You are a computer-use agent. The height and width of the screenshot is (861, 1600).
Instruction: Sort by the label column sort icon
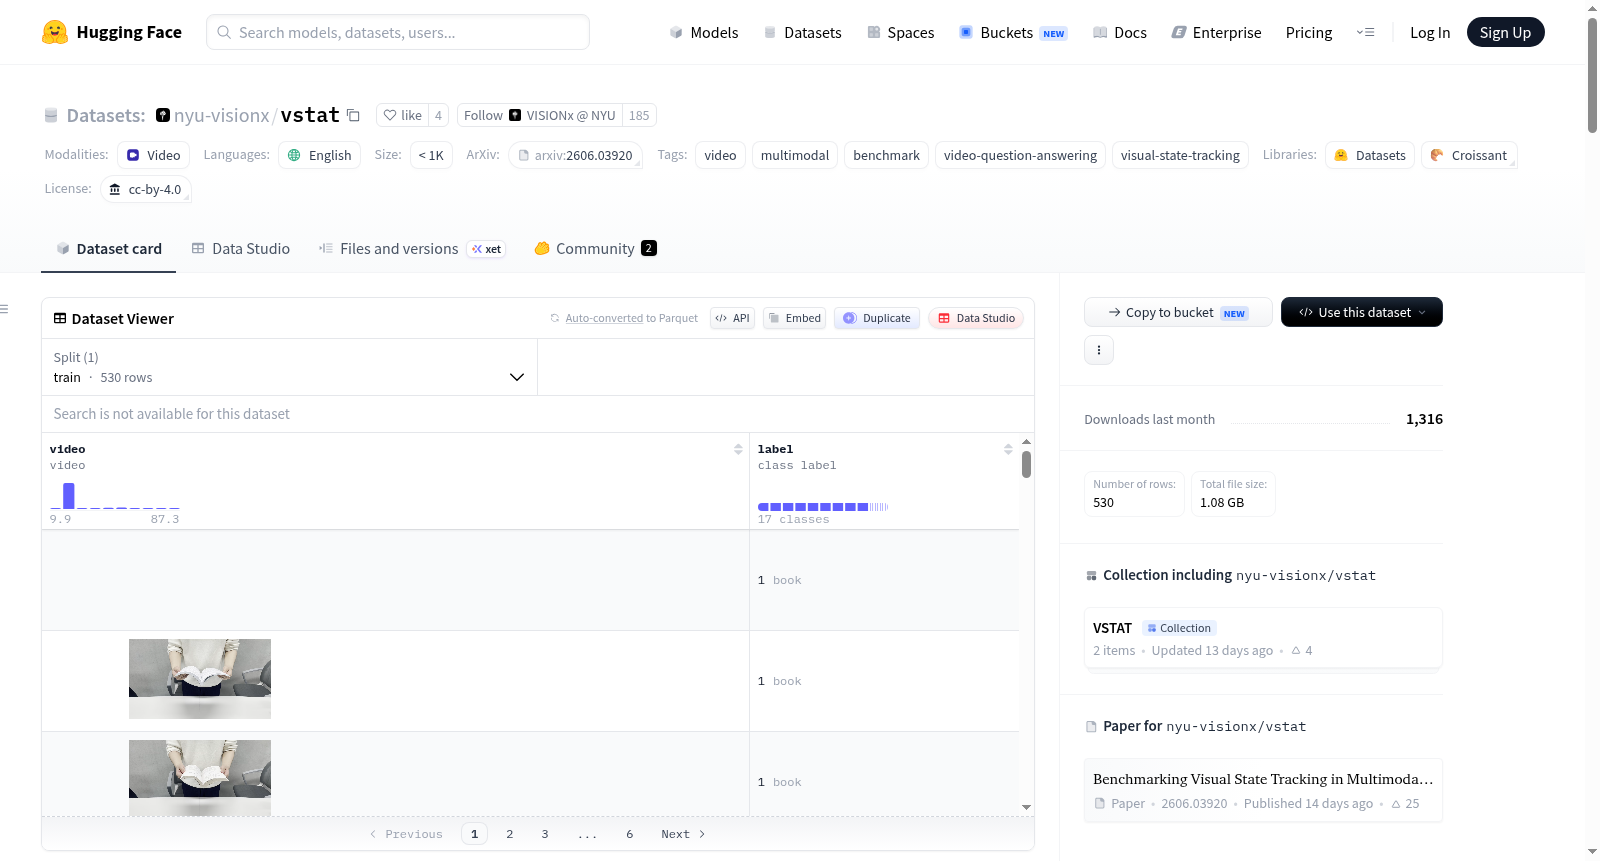coord(1008,450)
